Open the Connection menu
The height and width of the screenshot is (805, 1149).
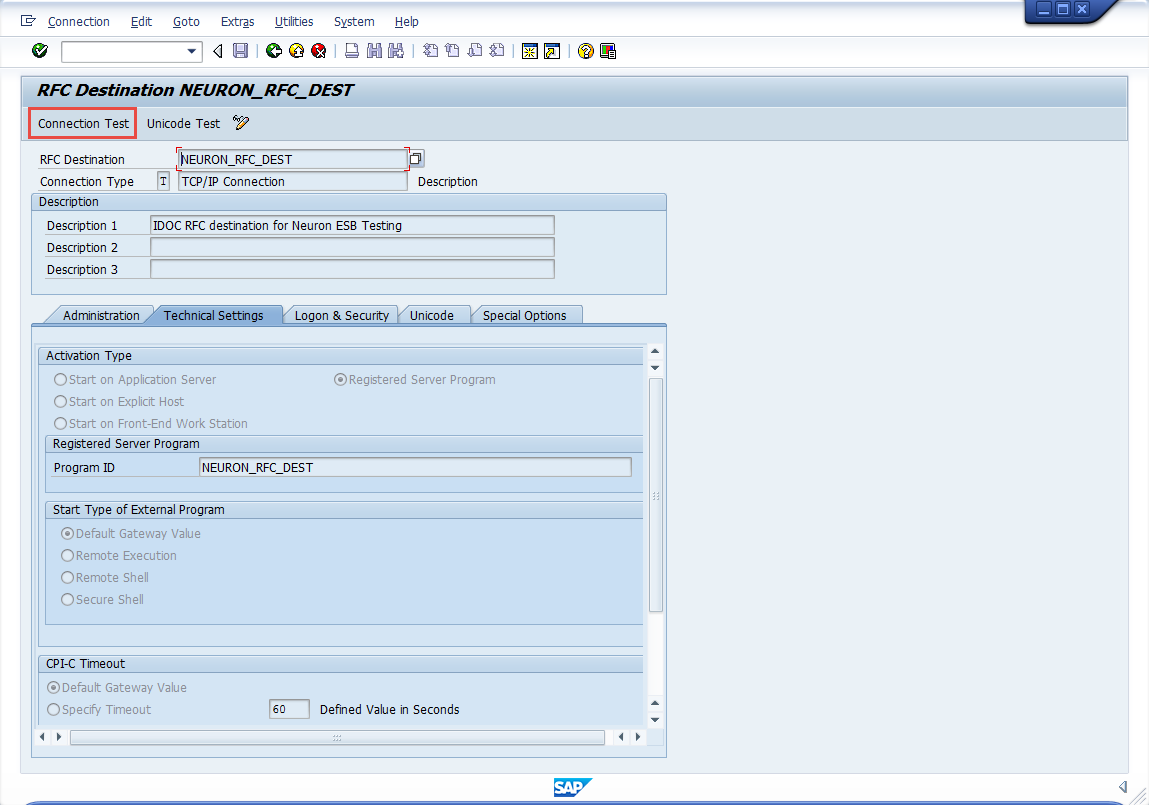coord(78,22)
